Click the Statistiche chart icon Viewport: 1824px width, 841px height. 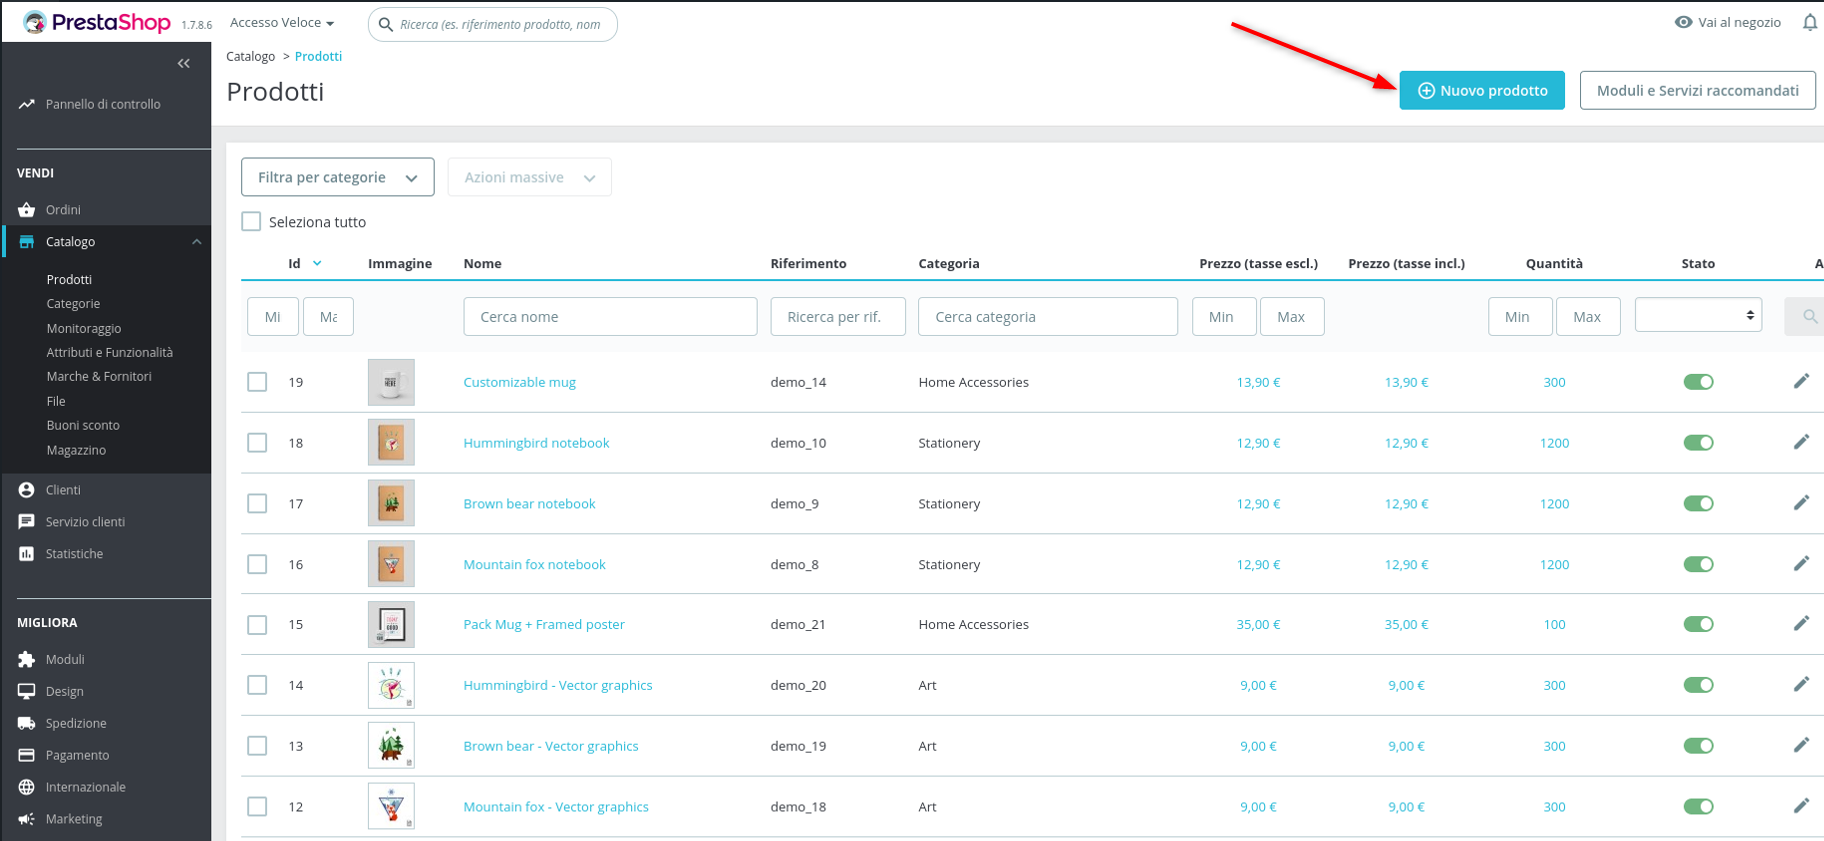pyautogui.click(x=27, y=554)
